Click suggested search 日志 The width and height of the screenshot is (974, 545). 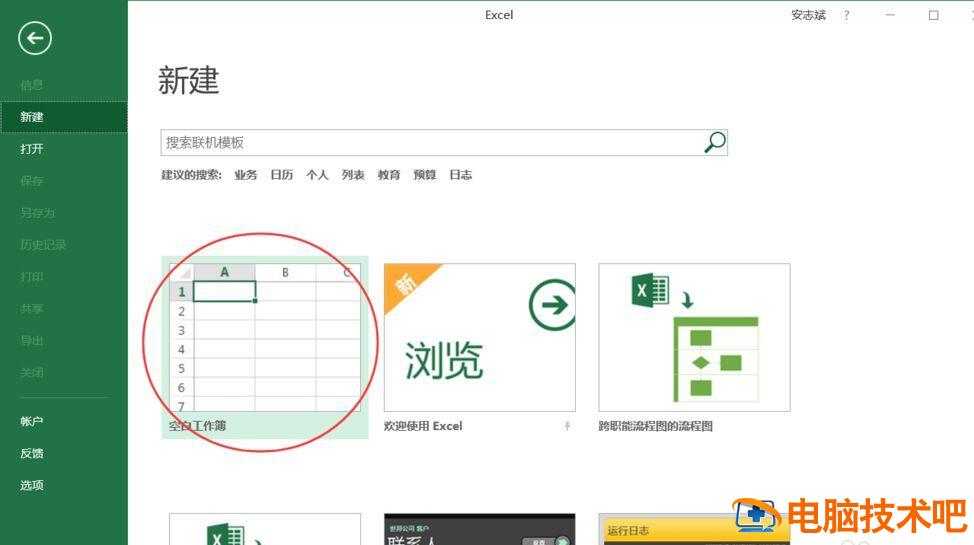tap(460, 175)
